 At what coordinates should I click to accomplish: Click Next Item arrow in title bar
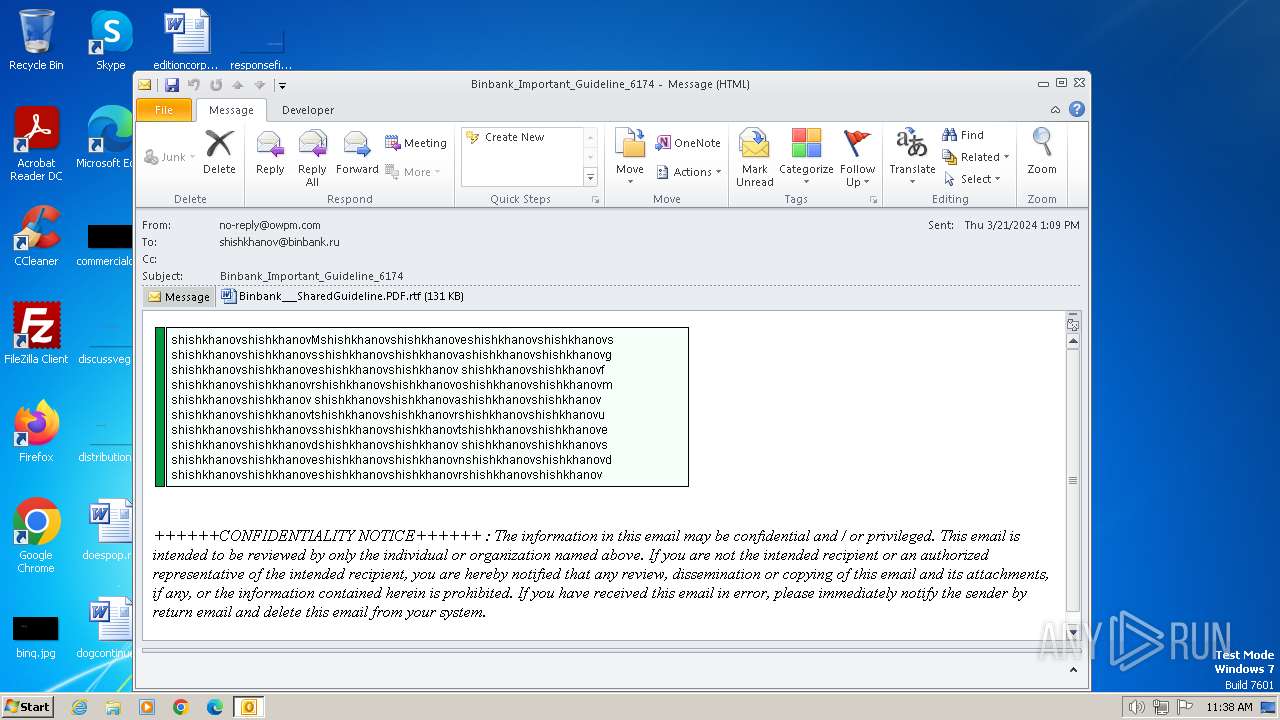pos(259,85)
